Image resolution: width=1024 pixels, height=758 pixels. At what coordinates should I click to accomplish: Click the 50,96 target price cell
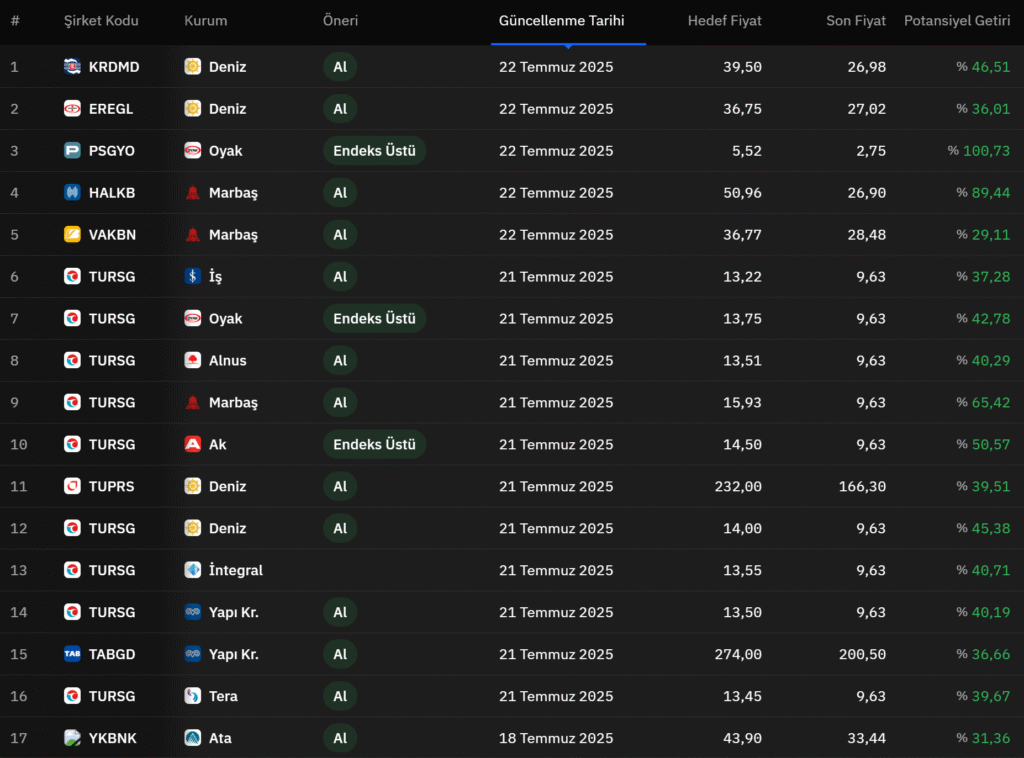point(742,193)
